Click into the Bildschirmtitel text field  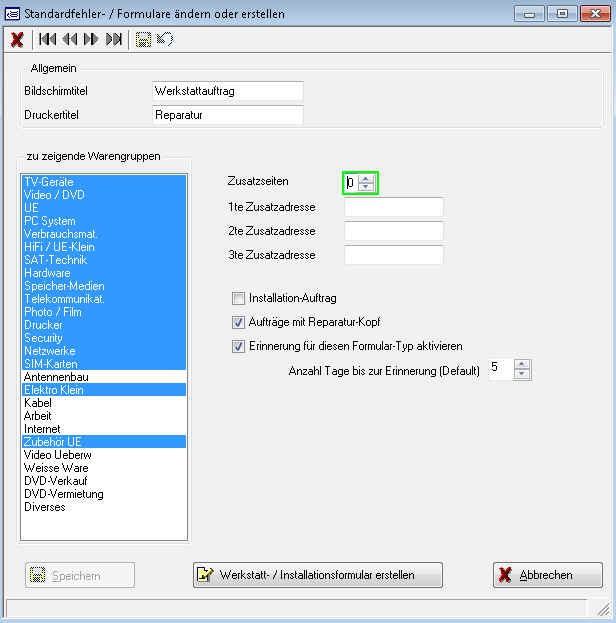click(x=226, y=91)
